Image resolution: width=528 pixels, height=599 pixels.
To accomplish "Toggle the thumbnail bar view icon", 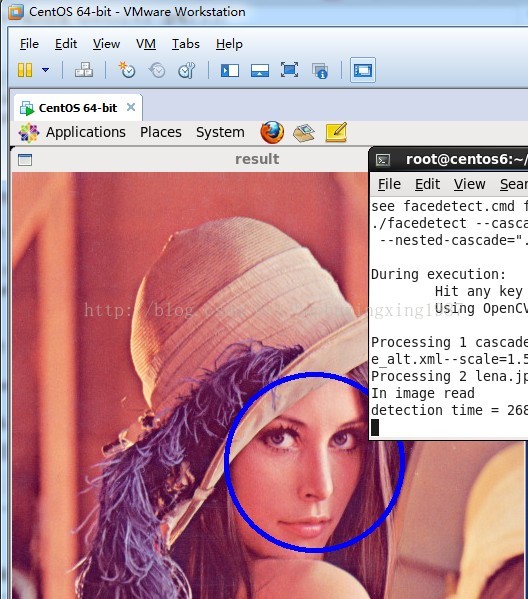I will pos(260,71).
